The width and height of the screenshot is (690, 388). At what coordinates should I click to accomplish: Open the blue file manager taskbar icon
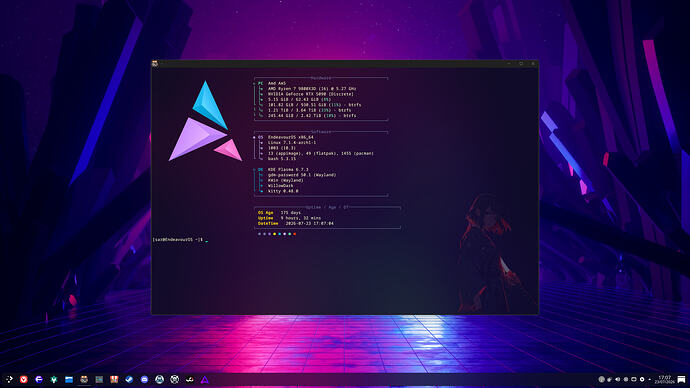[69, 379]
